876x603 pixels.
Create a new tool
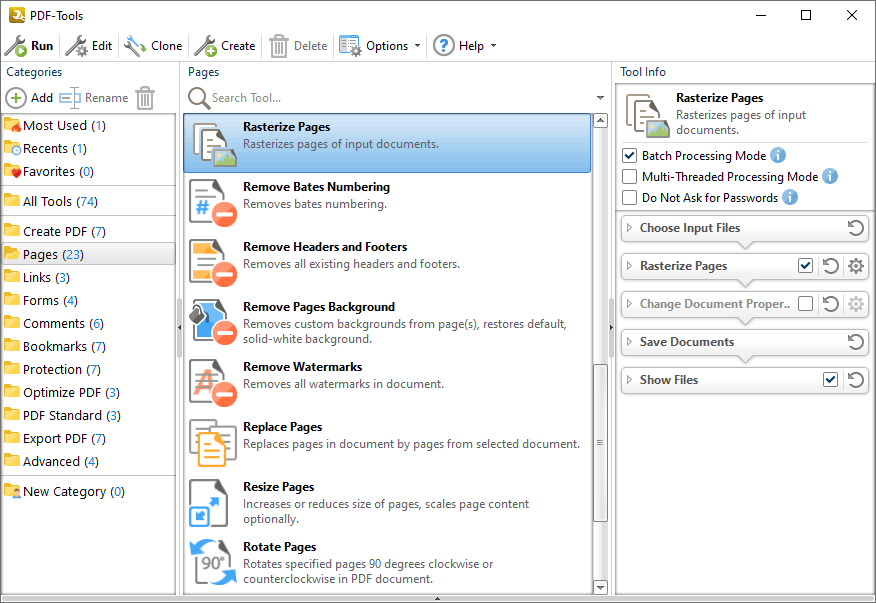pos(225,46)
